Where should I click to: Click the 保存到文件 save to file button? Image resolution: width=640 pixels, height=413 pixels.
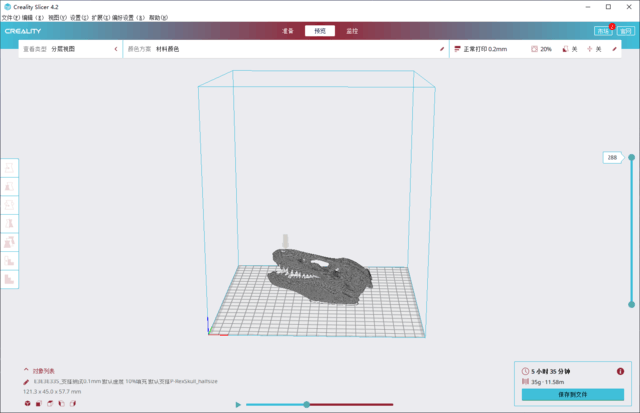(573, 395)
